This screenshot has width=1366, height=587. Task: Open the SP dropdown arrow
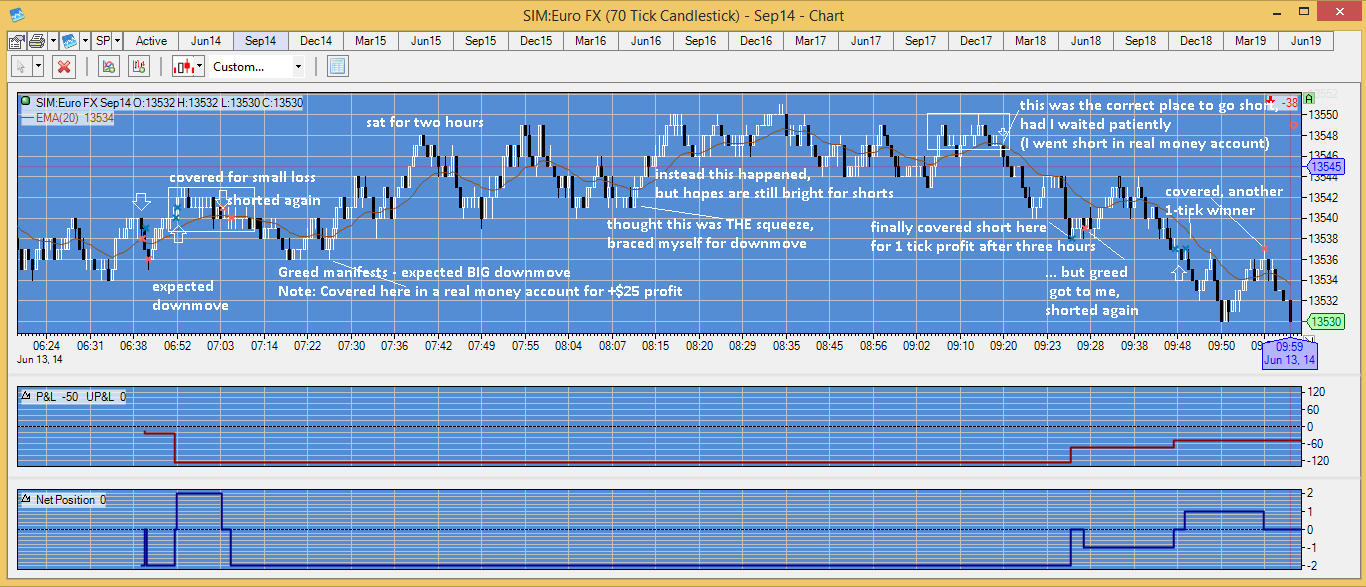pyautogui.click(x=118, y=41)
